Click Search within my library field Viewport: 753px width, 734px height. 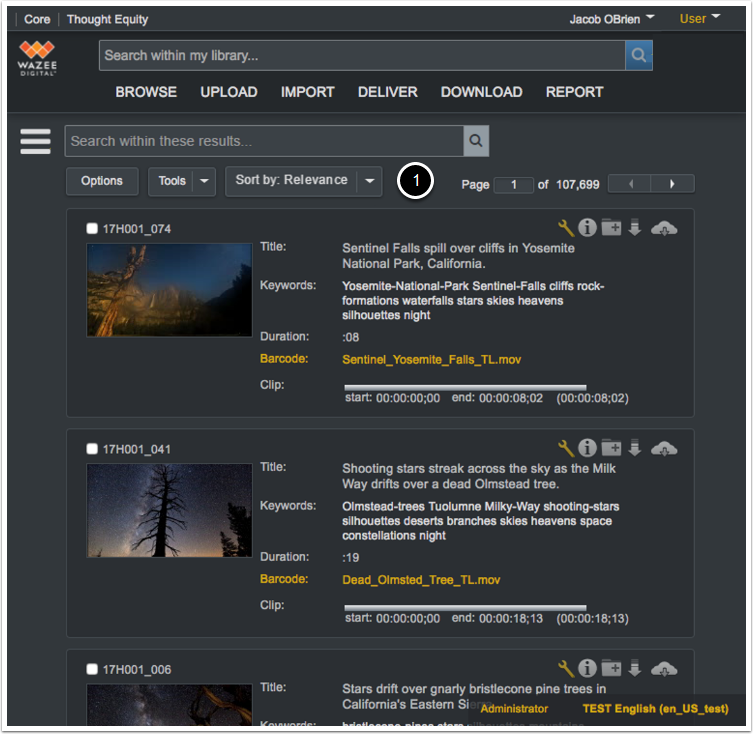tap(362, 55)
